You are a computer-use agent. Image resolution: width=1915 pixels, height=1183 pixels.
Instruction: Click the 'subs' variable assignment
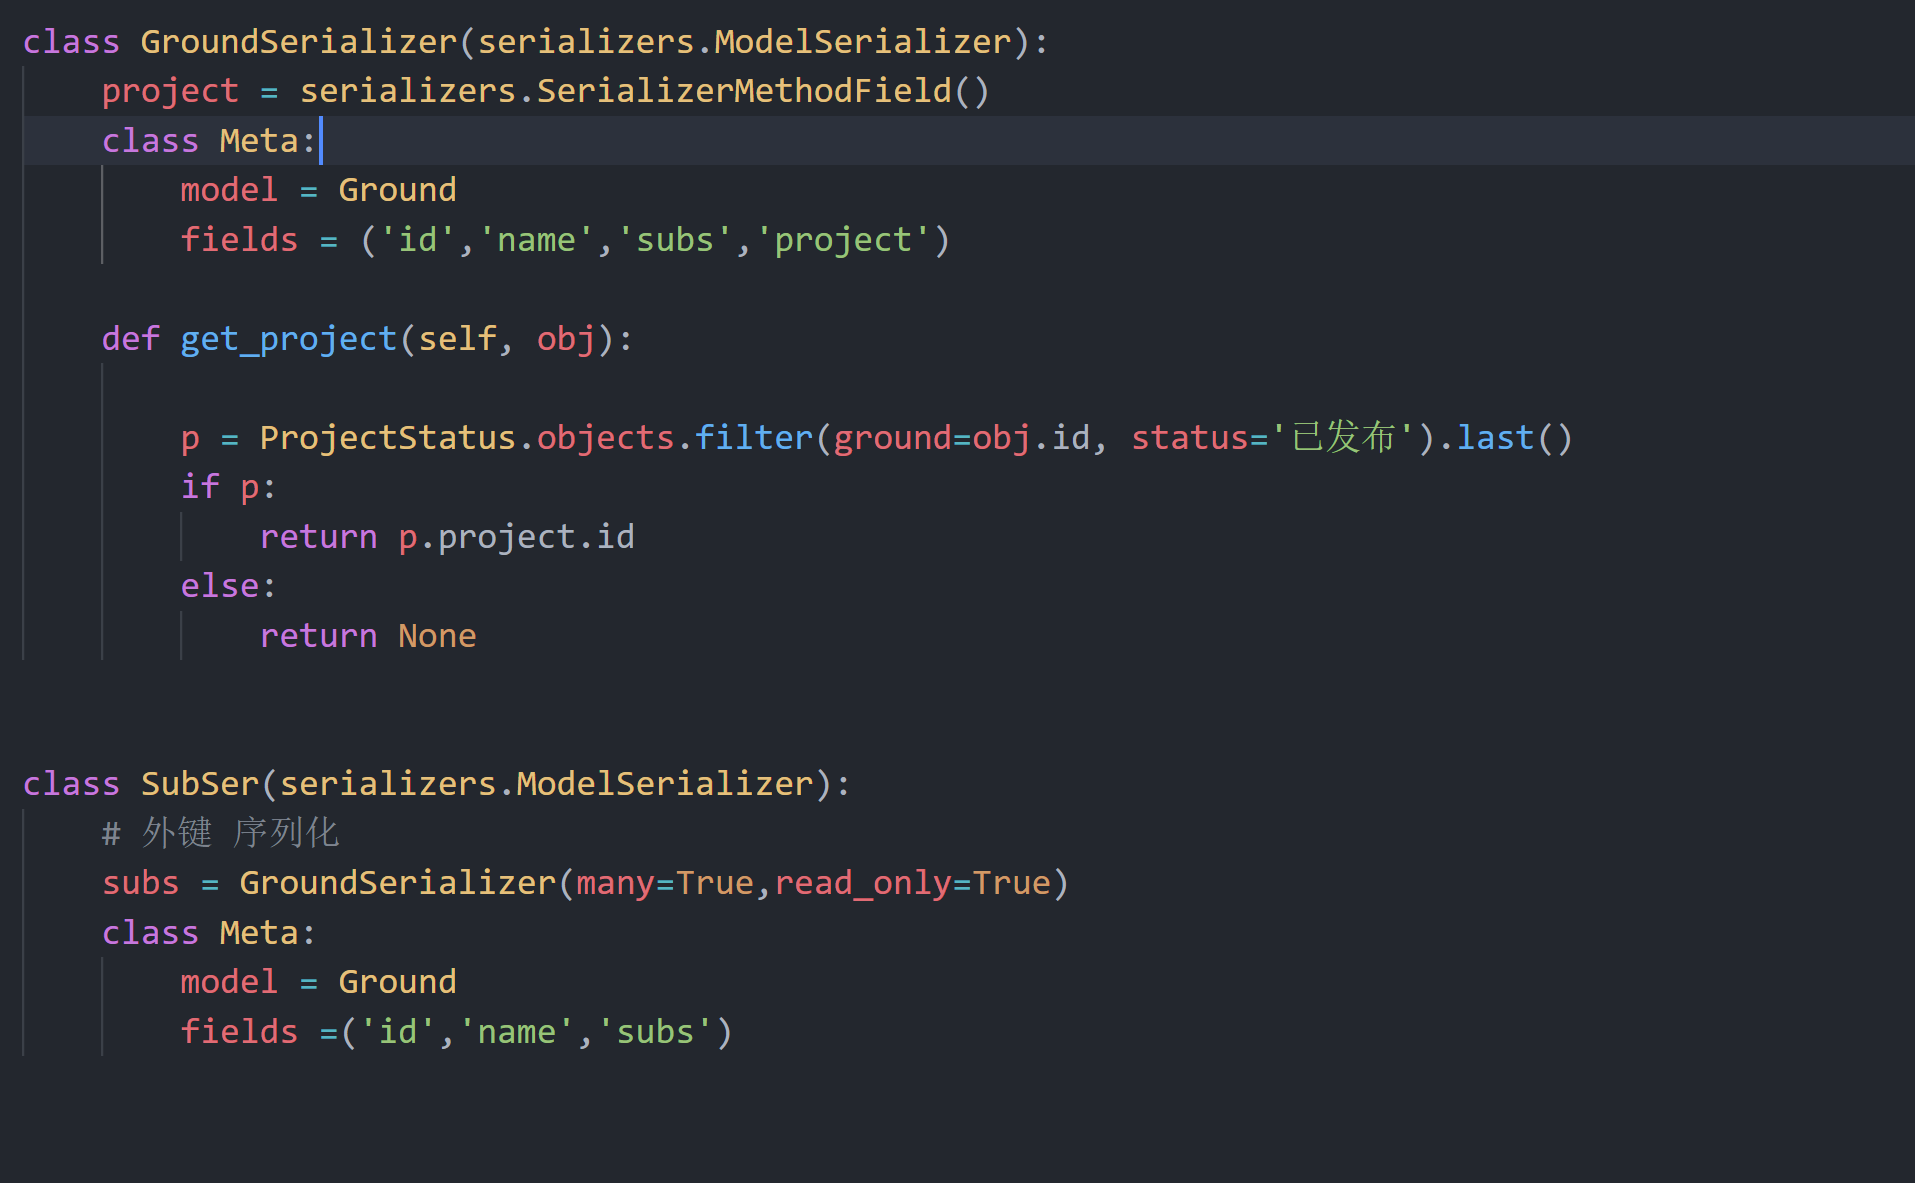pyautogui.click(x=140, y=883)
